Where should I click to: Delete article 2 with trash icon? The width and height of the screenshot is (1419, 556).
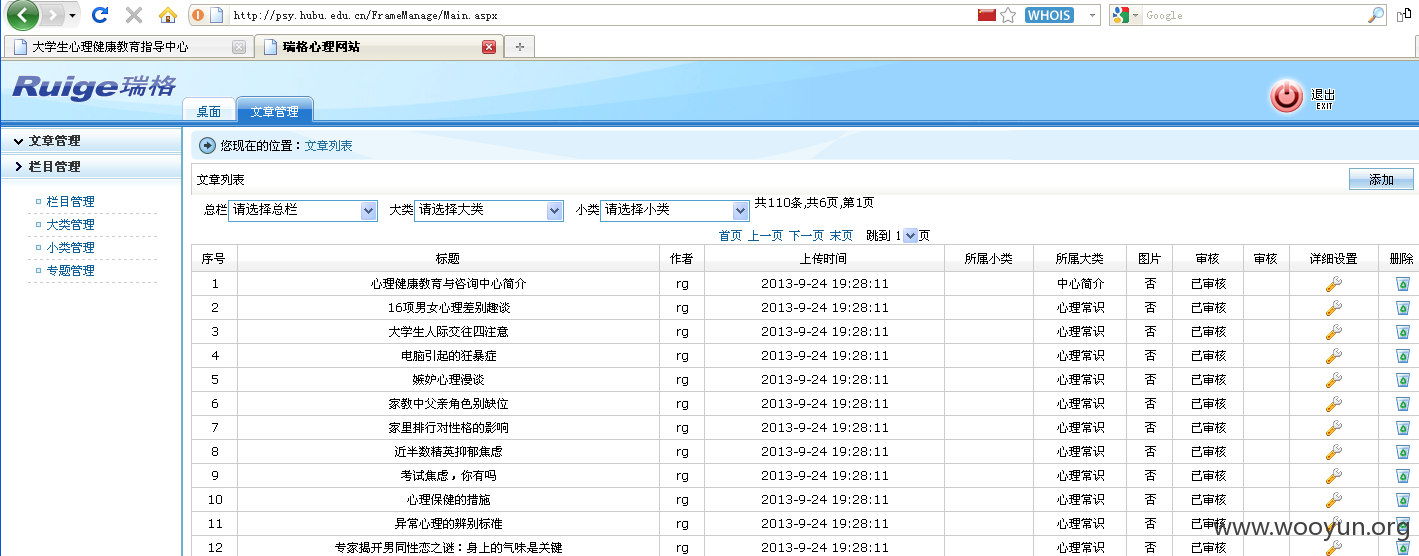click(x=1402, y=308)
